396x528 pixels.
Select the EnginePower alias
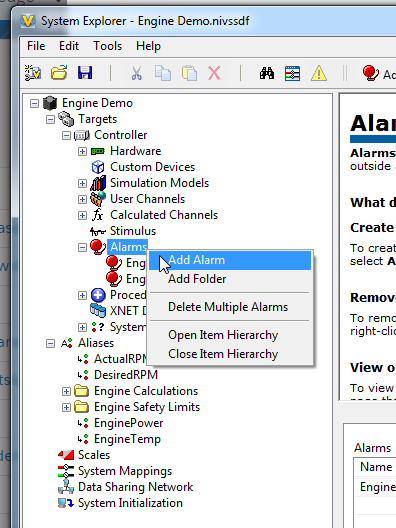pos(128,423)
